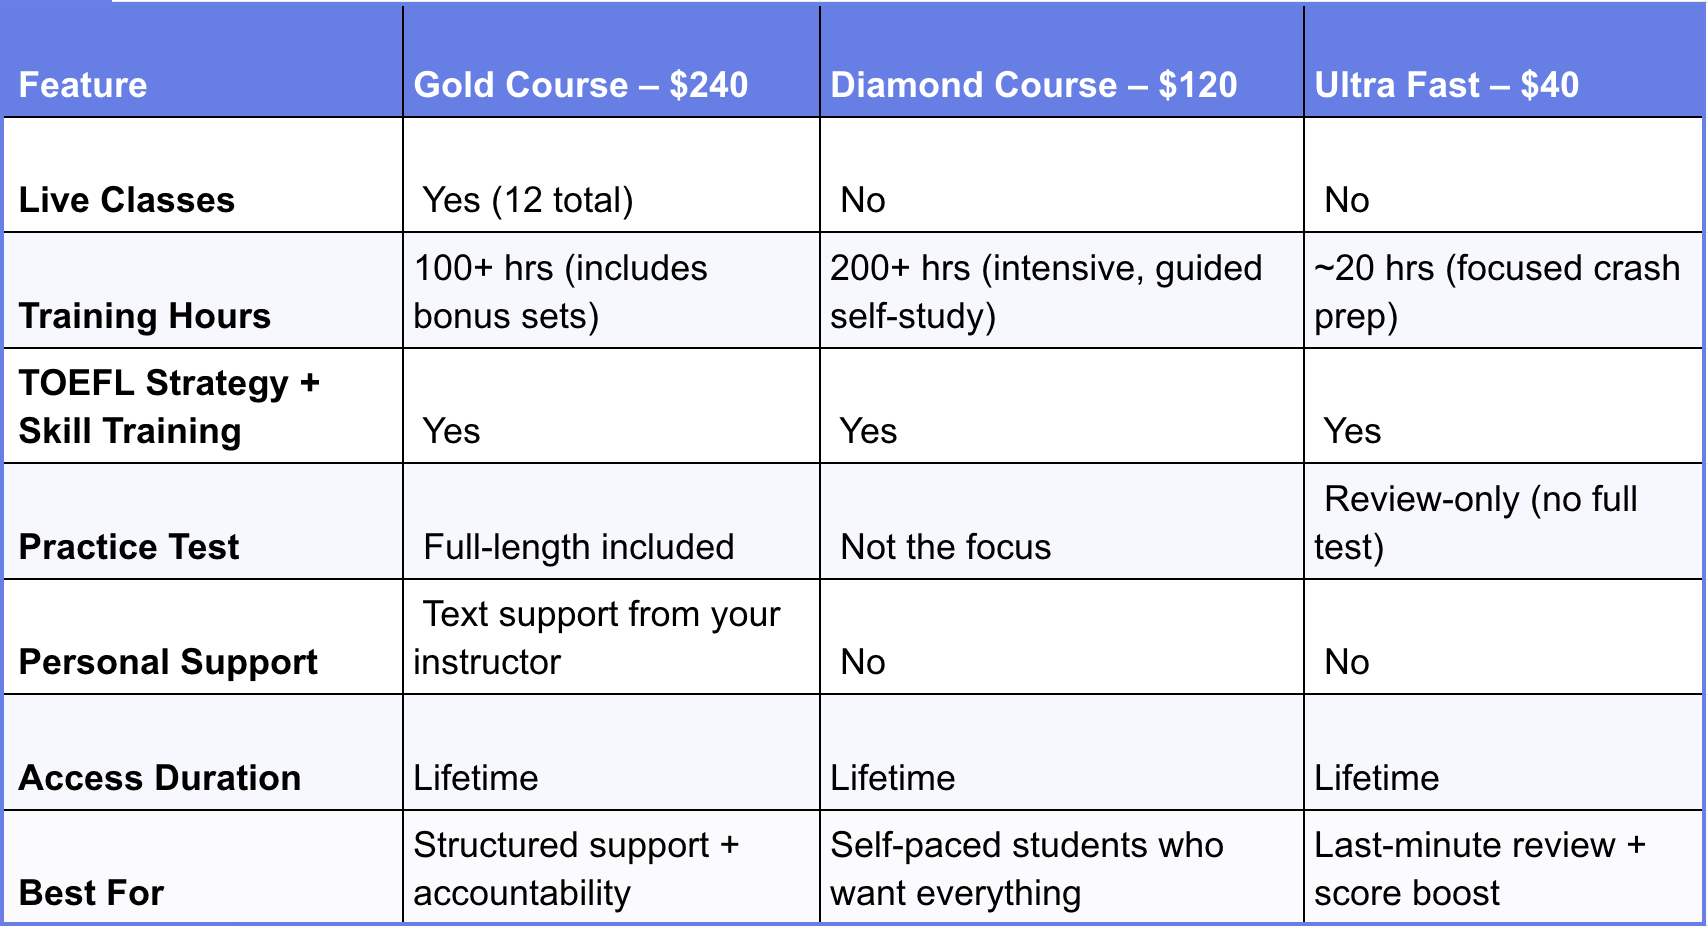Click the Access Duration row label

160,778
